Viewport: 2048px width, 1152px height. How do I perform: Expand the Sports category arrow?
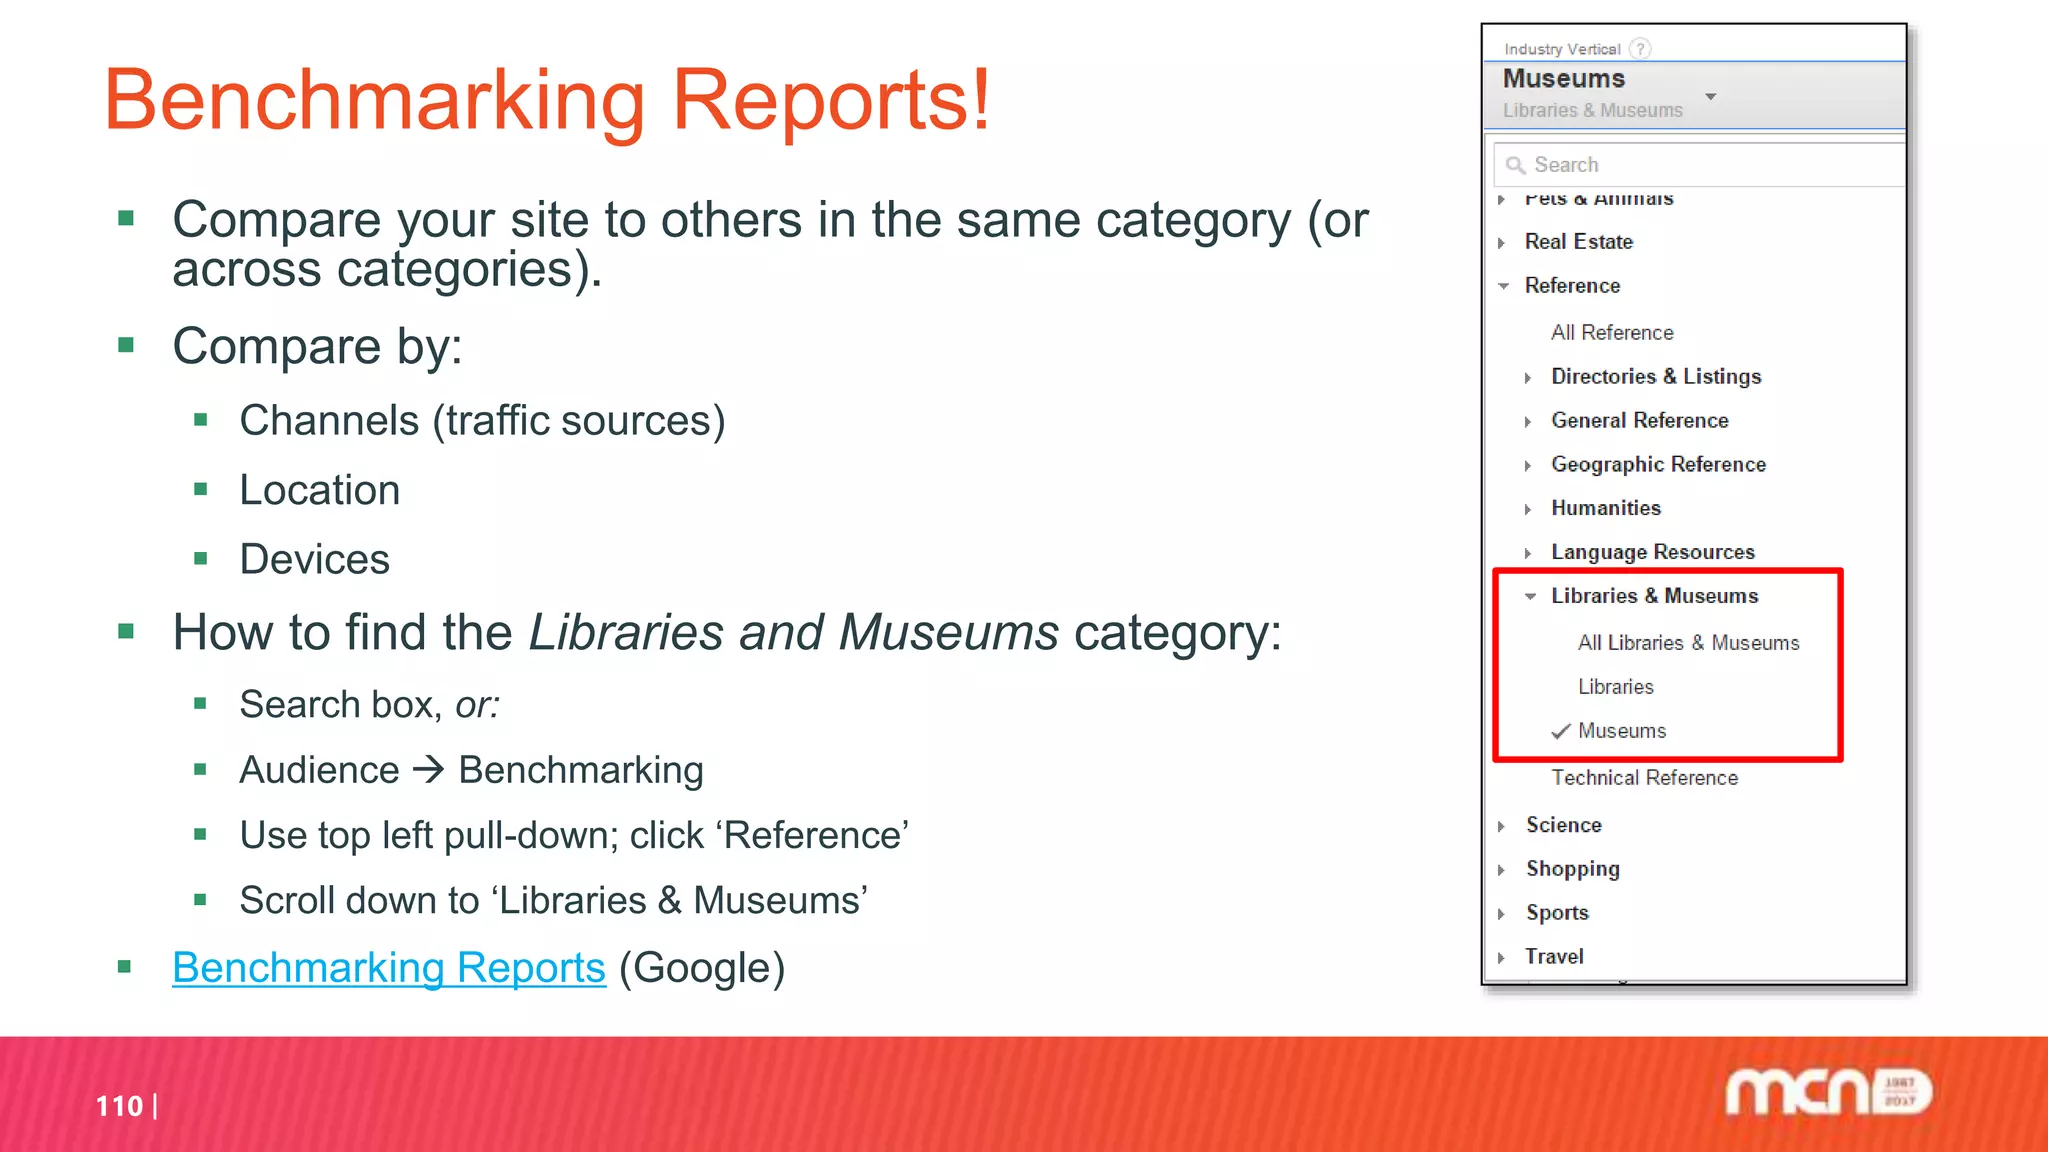pos(1502,914)
